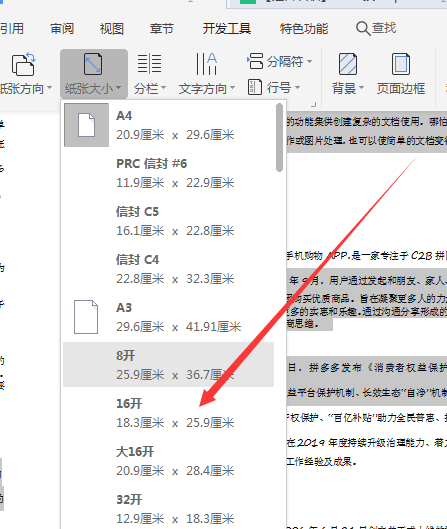Click the 查找 search magnifier icon

363,28
